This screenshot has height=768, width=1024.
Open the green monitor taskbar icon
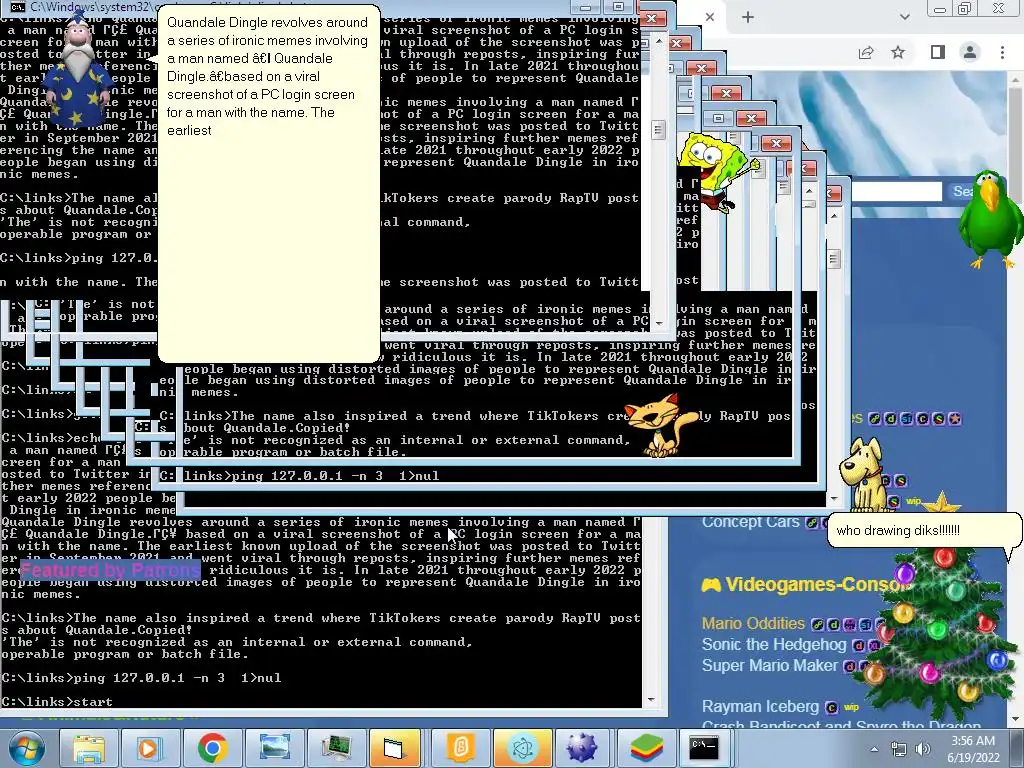click(x=336, y=748)
